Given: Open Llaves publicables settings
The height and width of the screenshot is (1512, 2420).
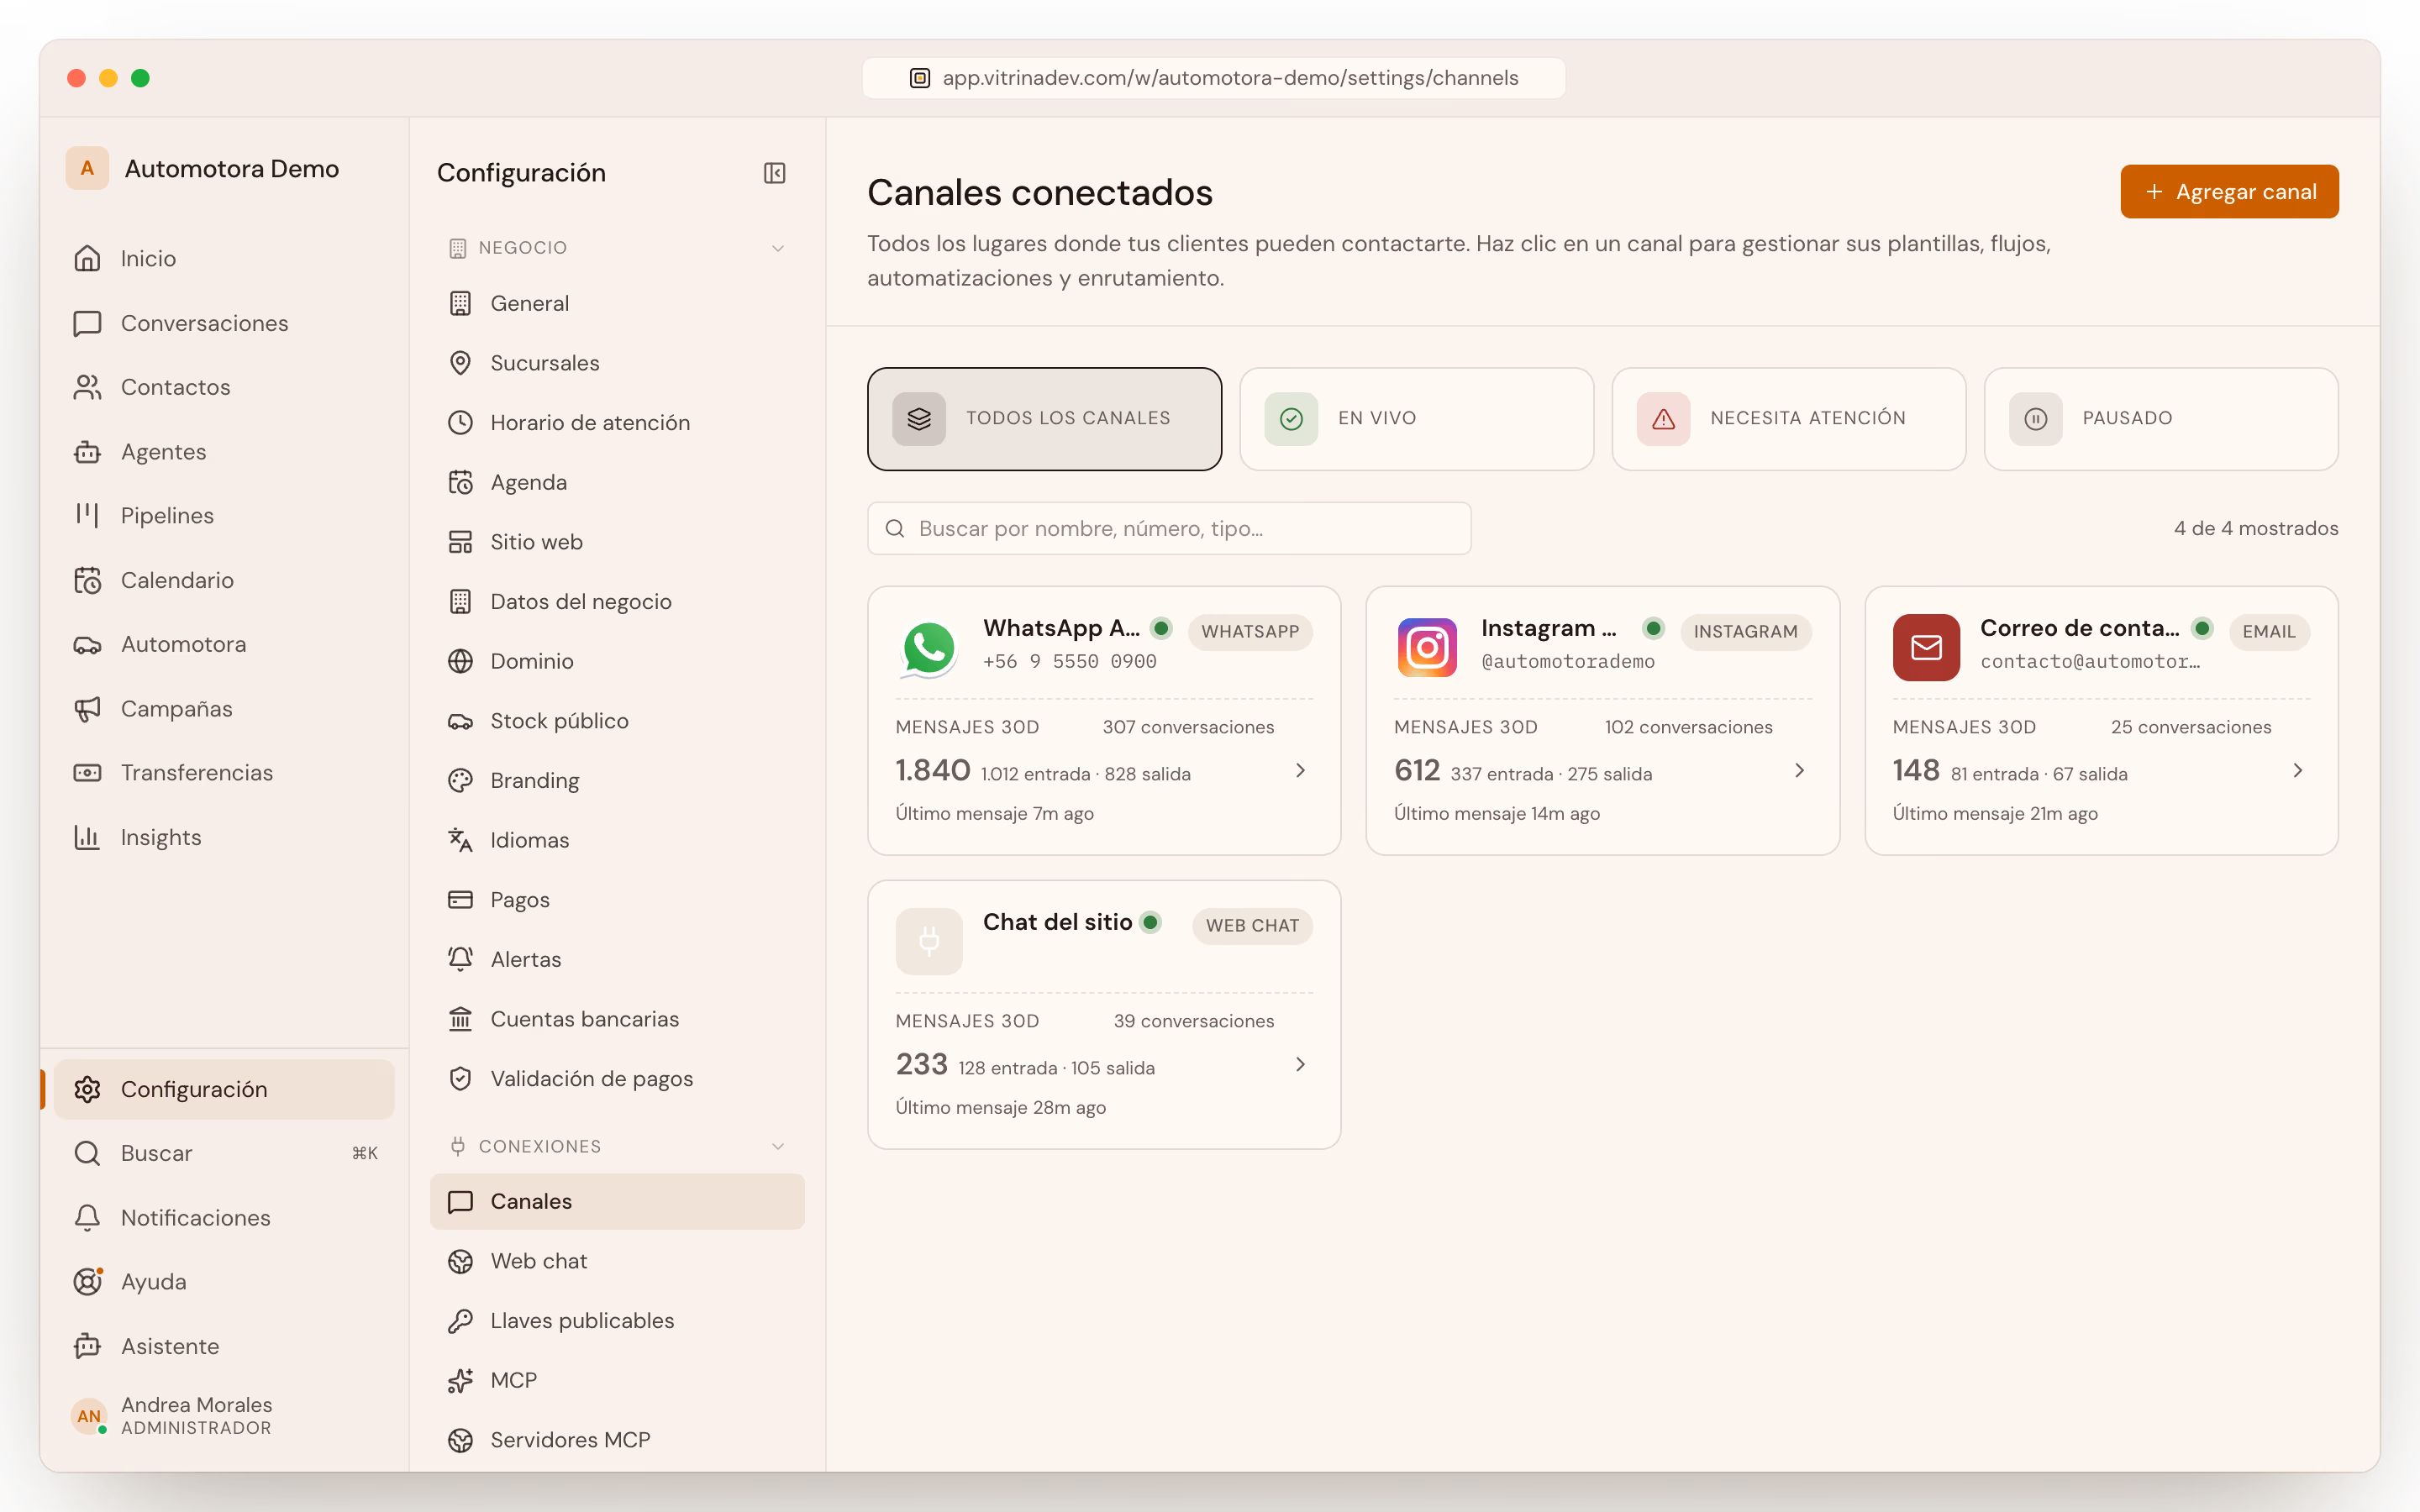Looking at the screenshot, I should [617, 1321].
